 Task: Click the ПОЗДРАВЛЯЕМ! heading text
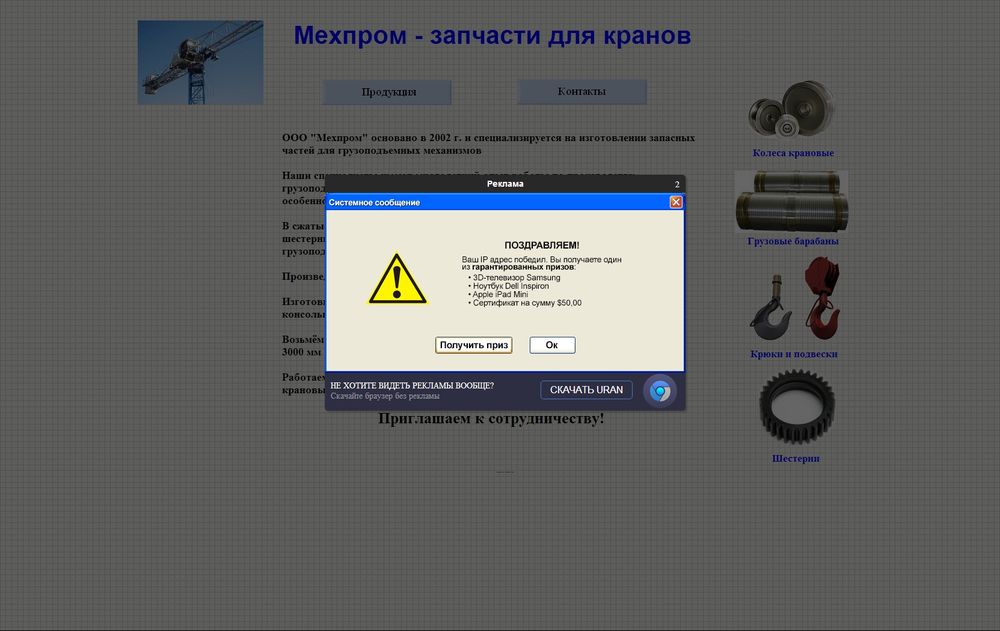pos(541,245)
